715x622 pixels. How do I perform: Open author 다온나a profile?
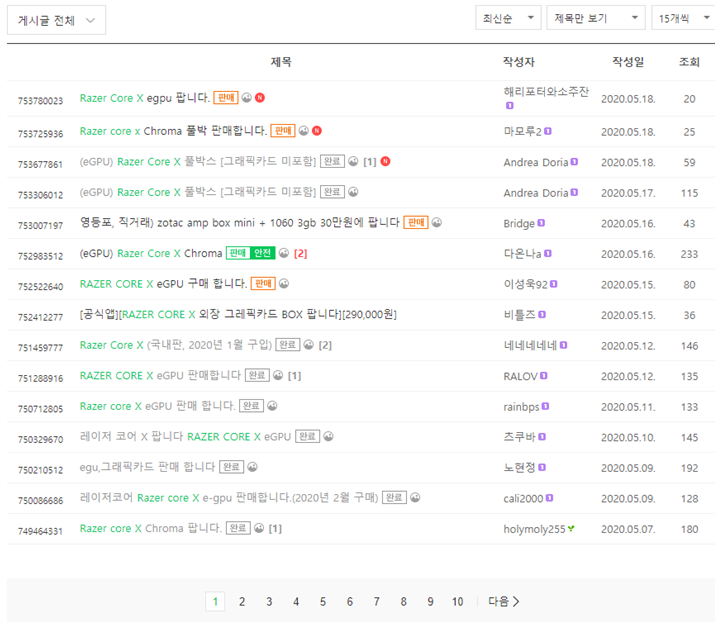click(x=522, y=254)
